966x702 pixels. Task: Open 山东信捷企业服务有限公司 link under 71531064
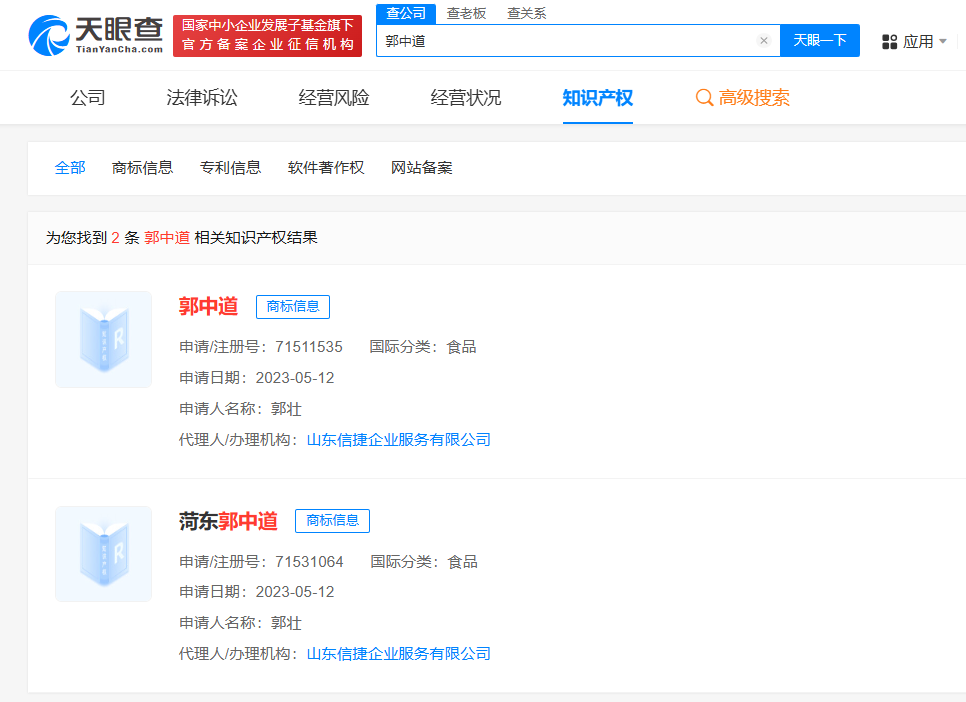tap(399, 653)
